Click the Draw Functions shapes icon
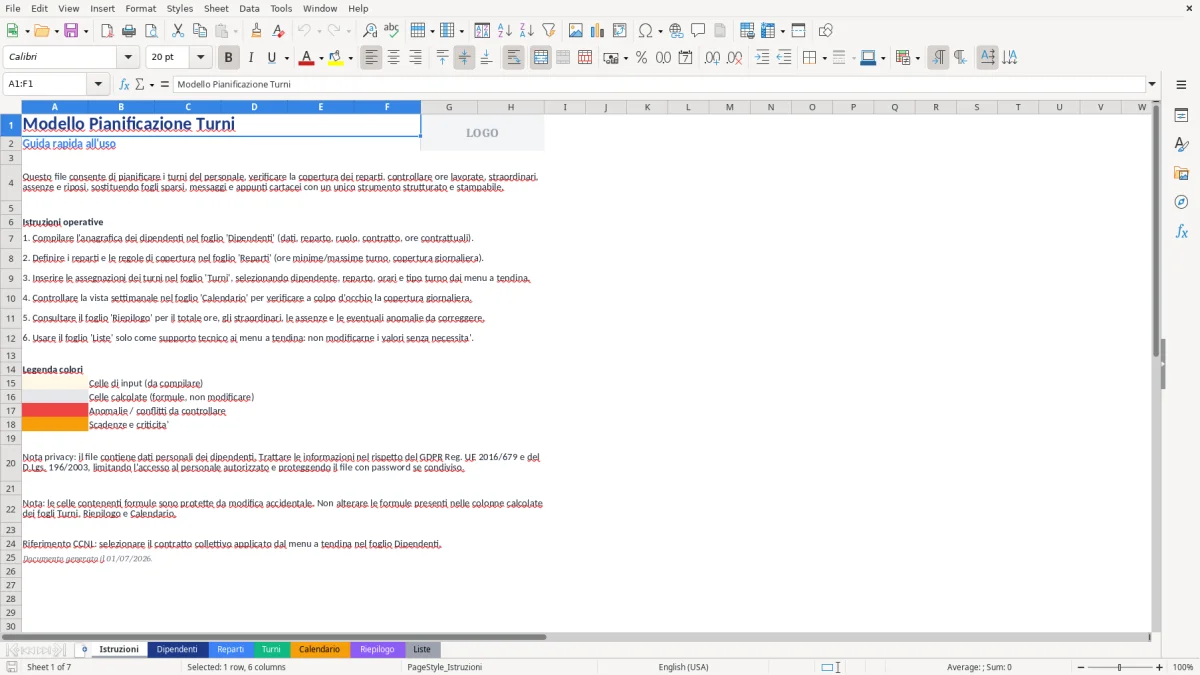This screenshot has width=1200, height=675. 826,31
